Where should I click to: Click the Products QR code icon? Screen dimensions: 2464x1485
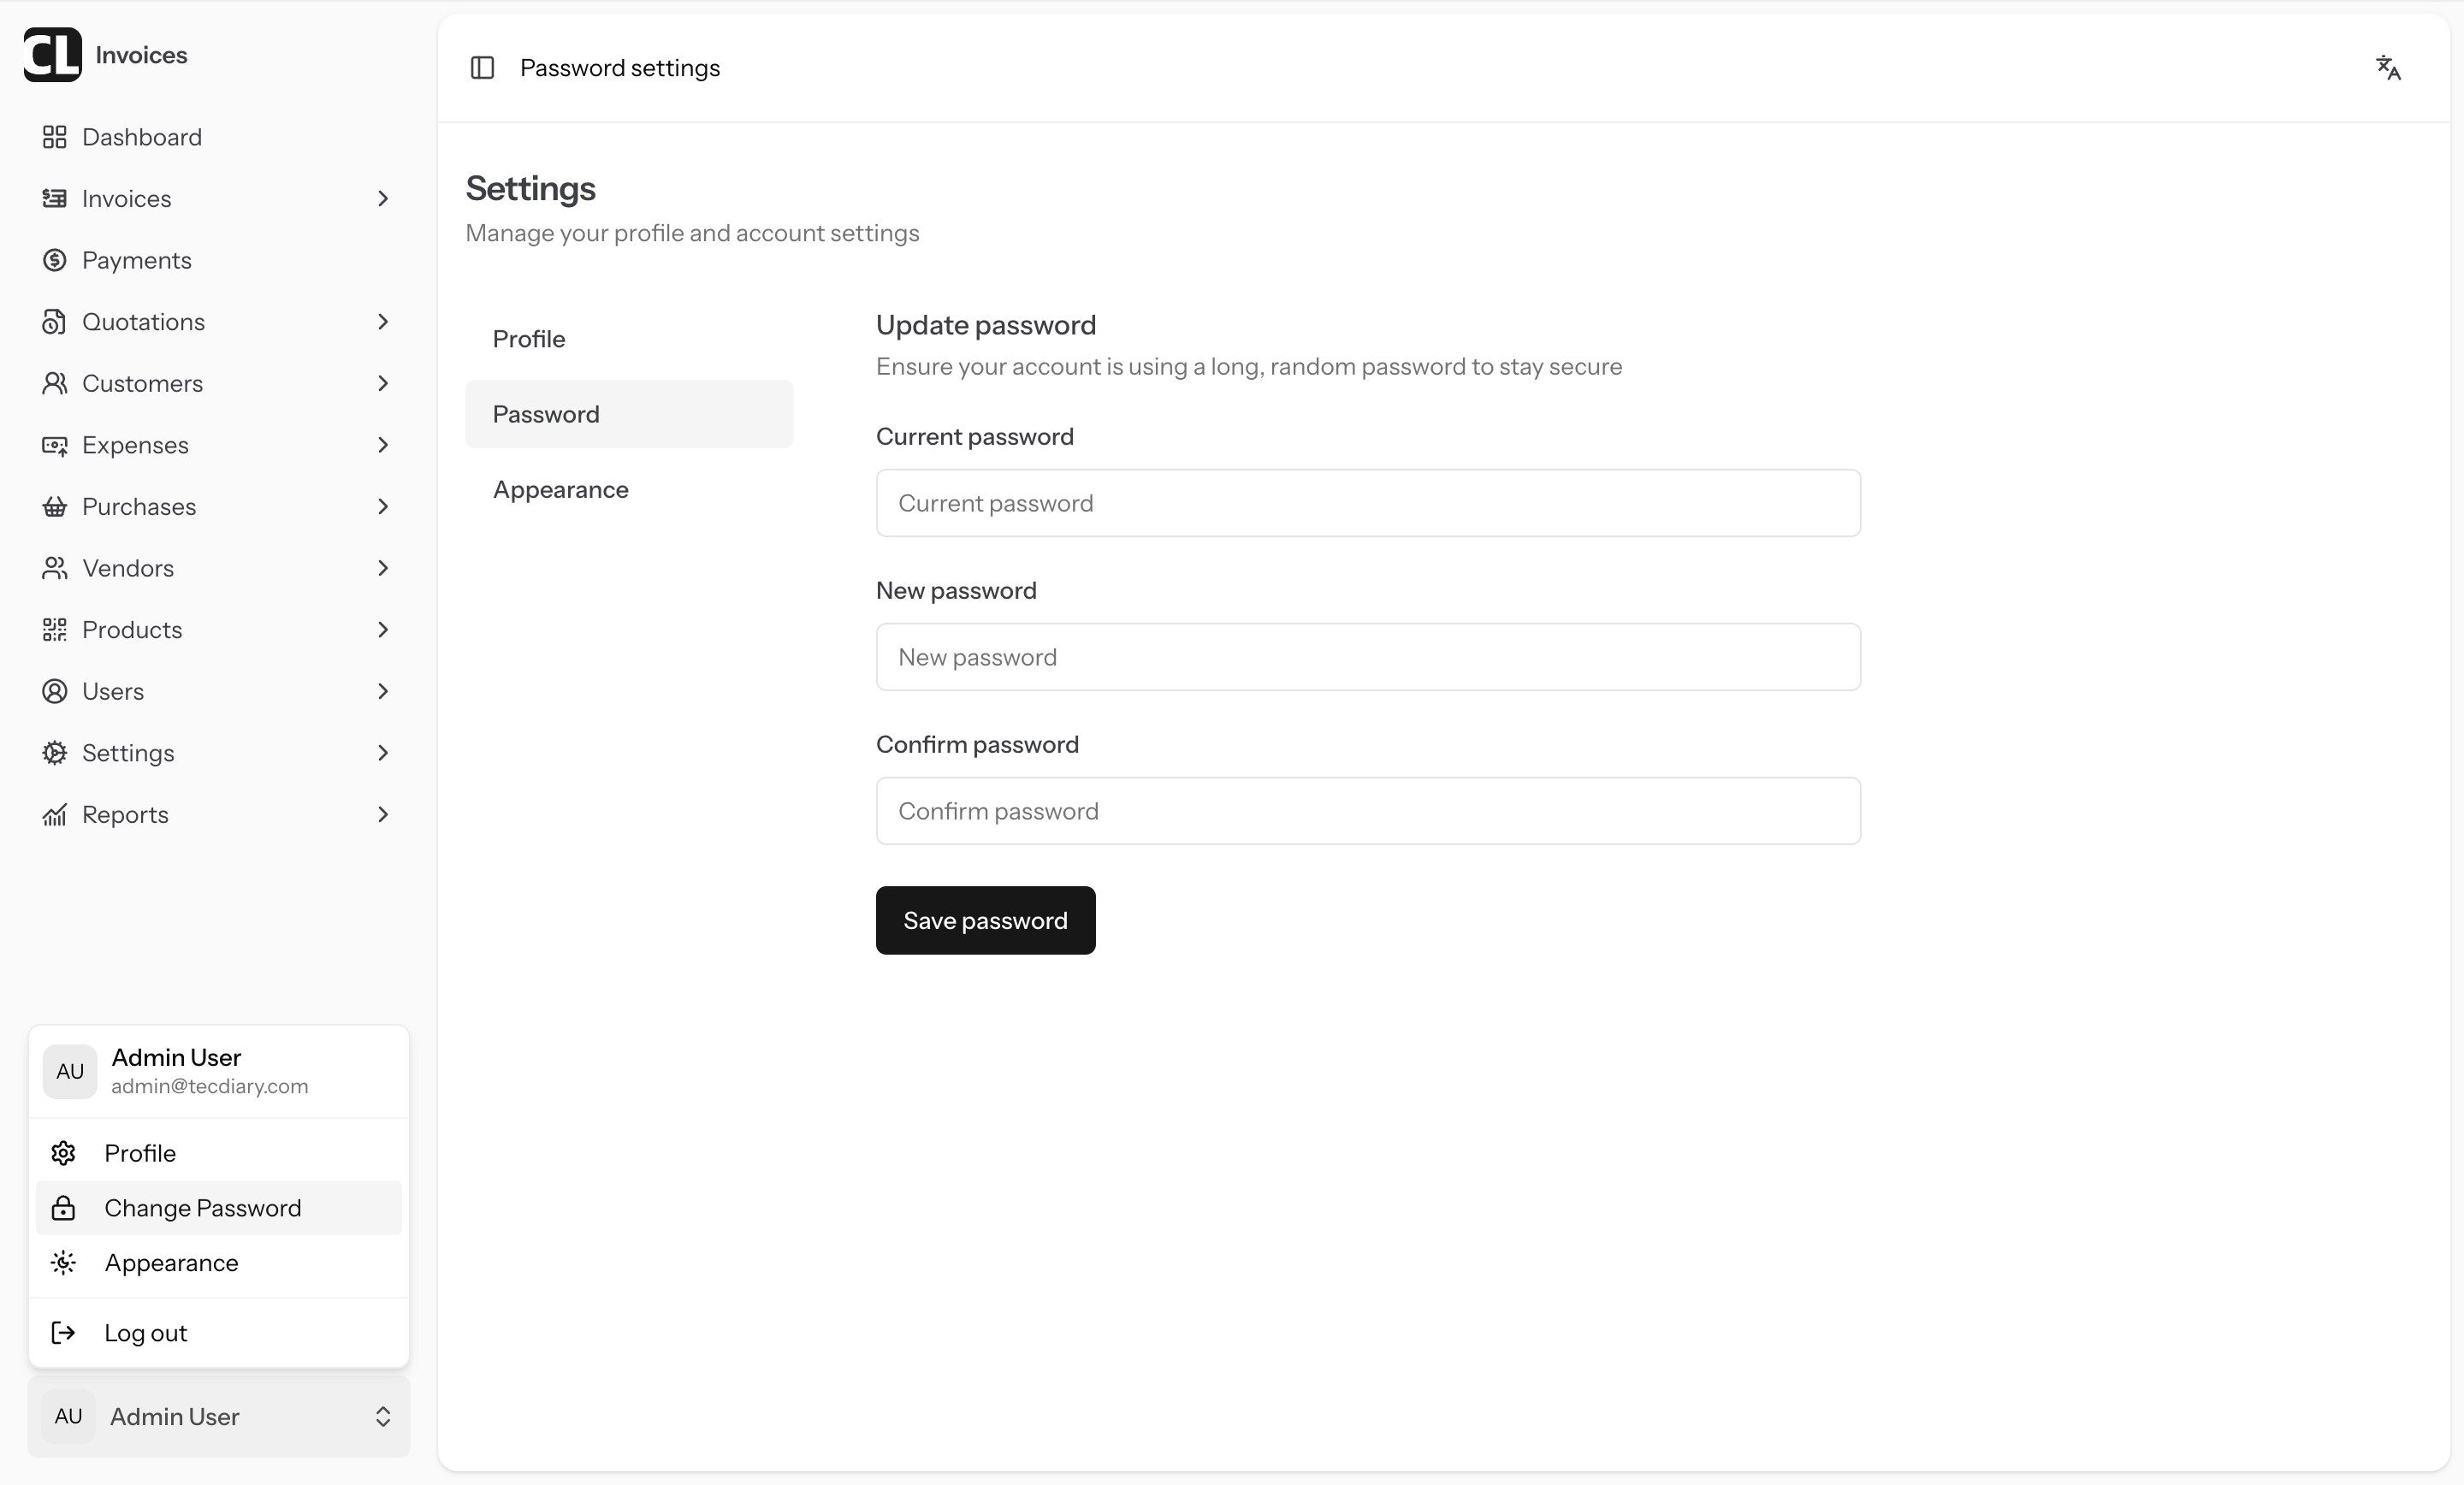click(55, 630)
